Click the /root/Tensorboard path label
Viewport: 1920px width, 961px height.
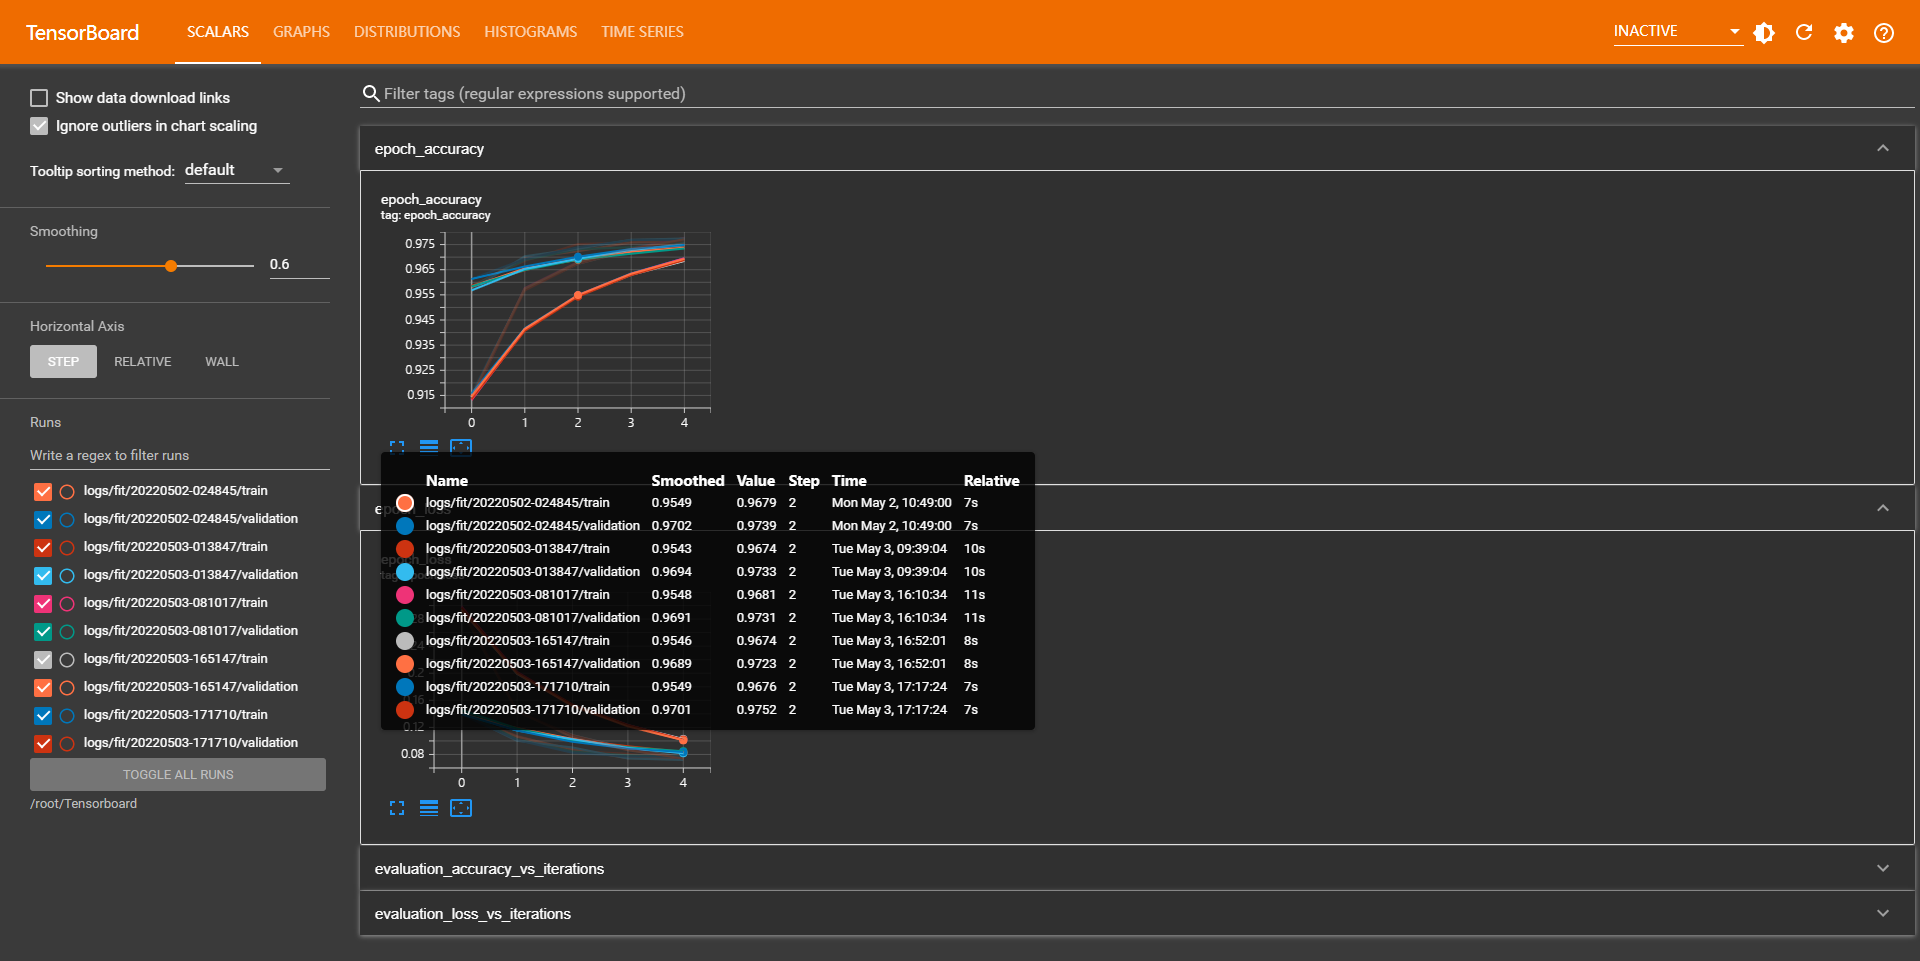click(84, 804)
